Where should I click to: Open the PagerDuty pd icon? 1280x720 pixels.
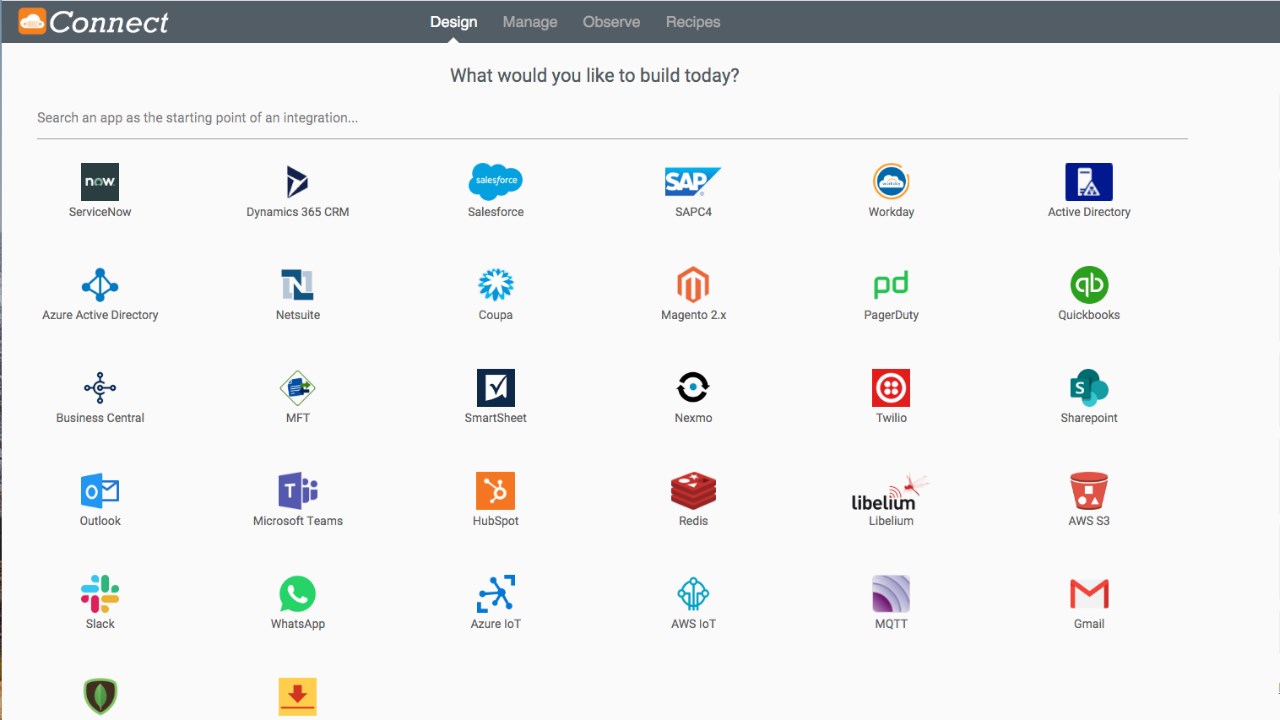coord(891,286)
